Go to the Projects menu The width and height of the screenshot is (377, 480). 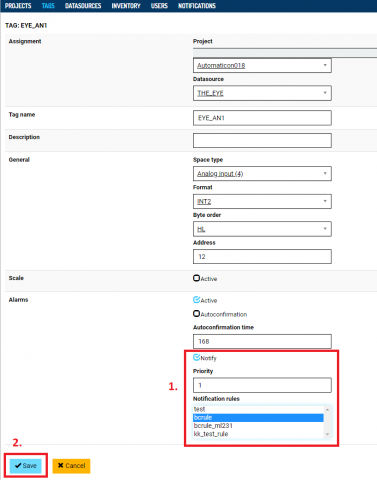pos(18,6)
